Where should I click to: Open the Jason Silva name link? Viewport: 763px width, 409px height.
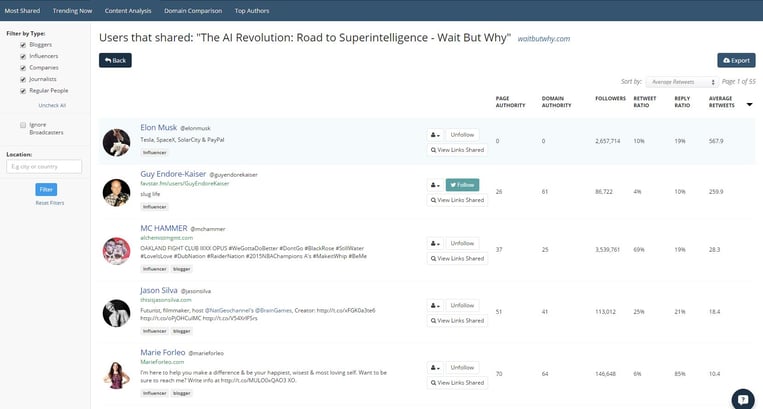(159, 290)
